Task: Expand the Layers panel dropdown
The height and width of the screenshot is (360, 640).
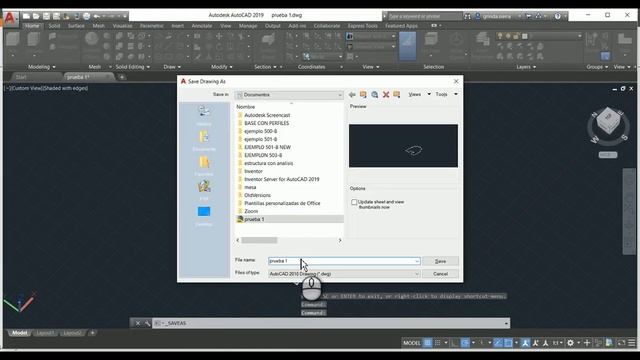Action: (526, 67)
